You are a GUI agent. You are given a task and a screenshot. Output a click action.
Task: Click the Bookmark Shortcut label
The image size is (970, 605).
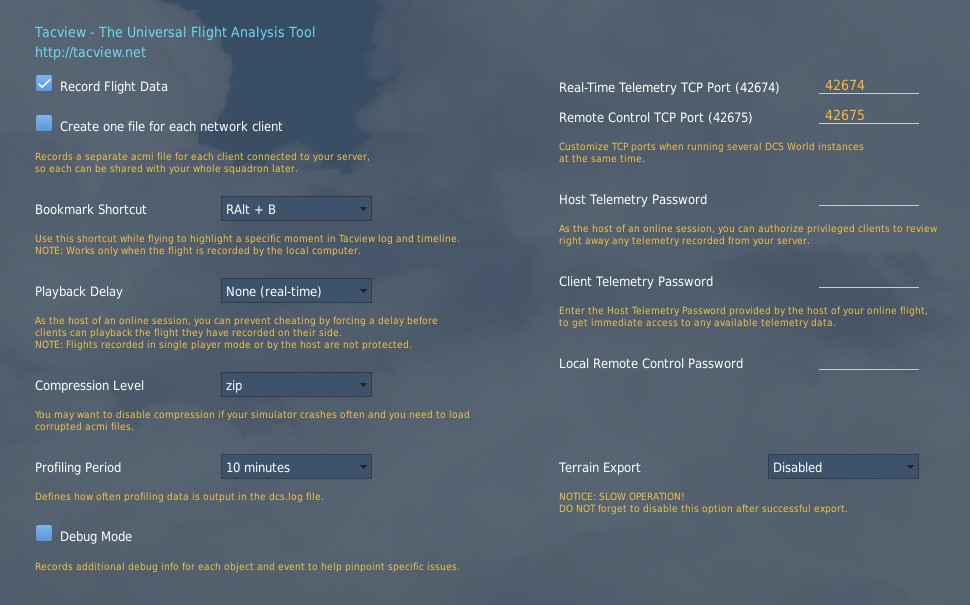click(x=91, y=209)
